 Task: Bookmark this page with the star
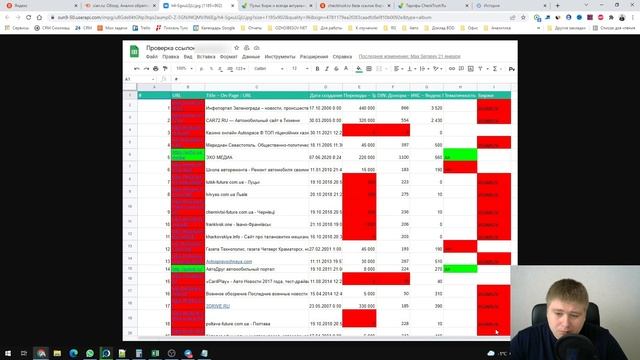(x=523, y=18)
